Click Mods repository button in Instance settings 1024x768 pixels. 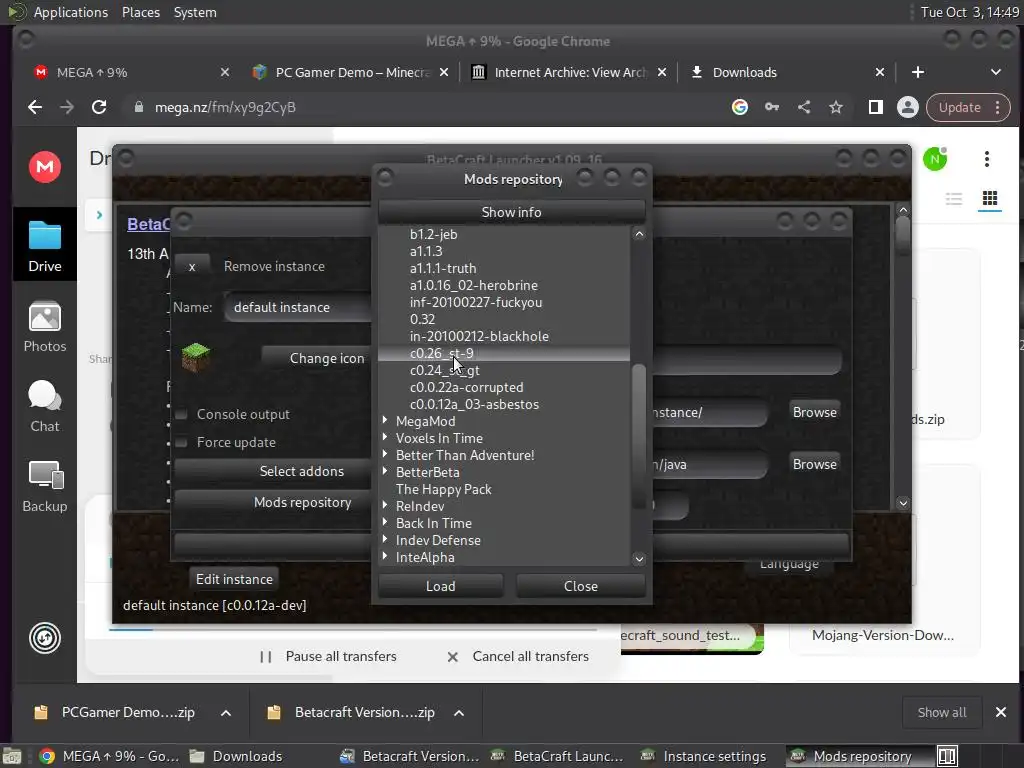point(273,502)
